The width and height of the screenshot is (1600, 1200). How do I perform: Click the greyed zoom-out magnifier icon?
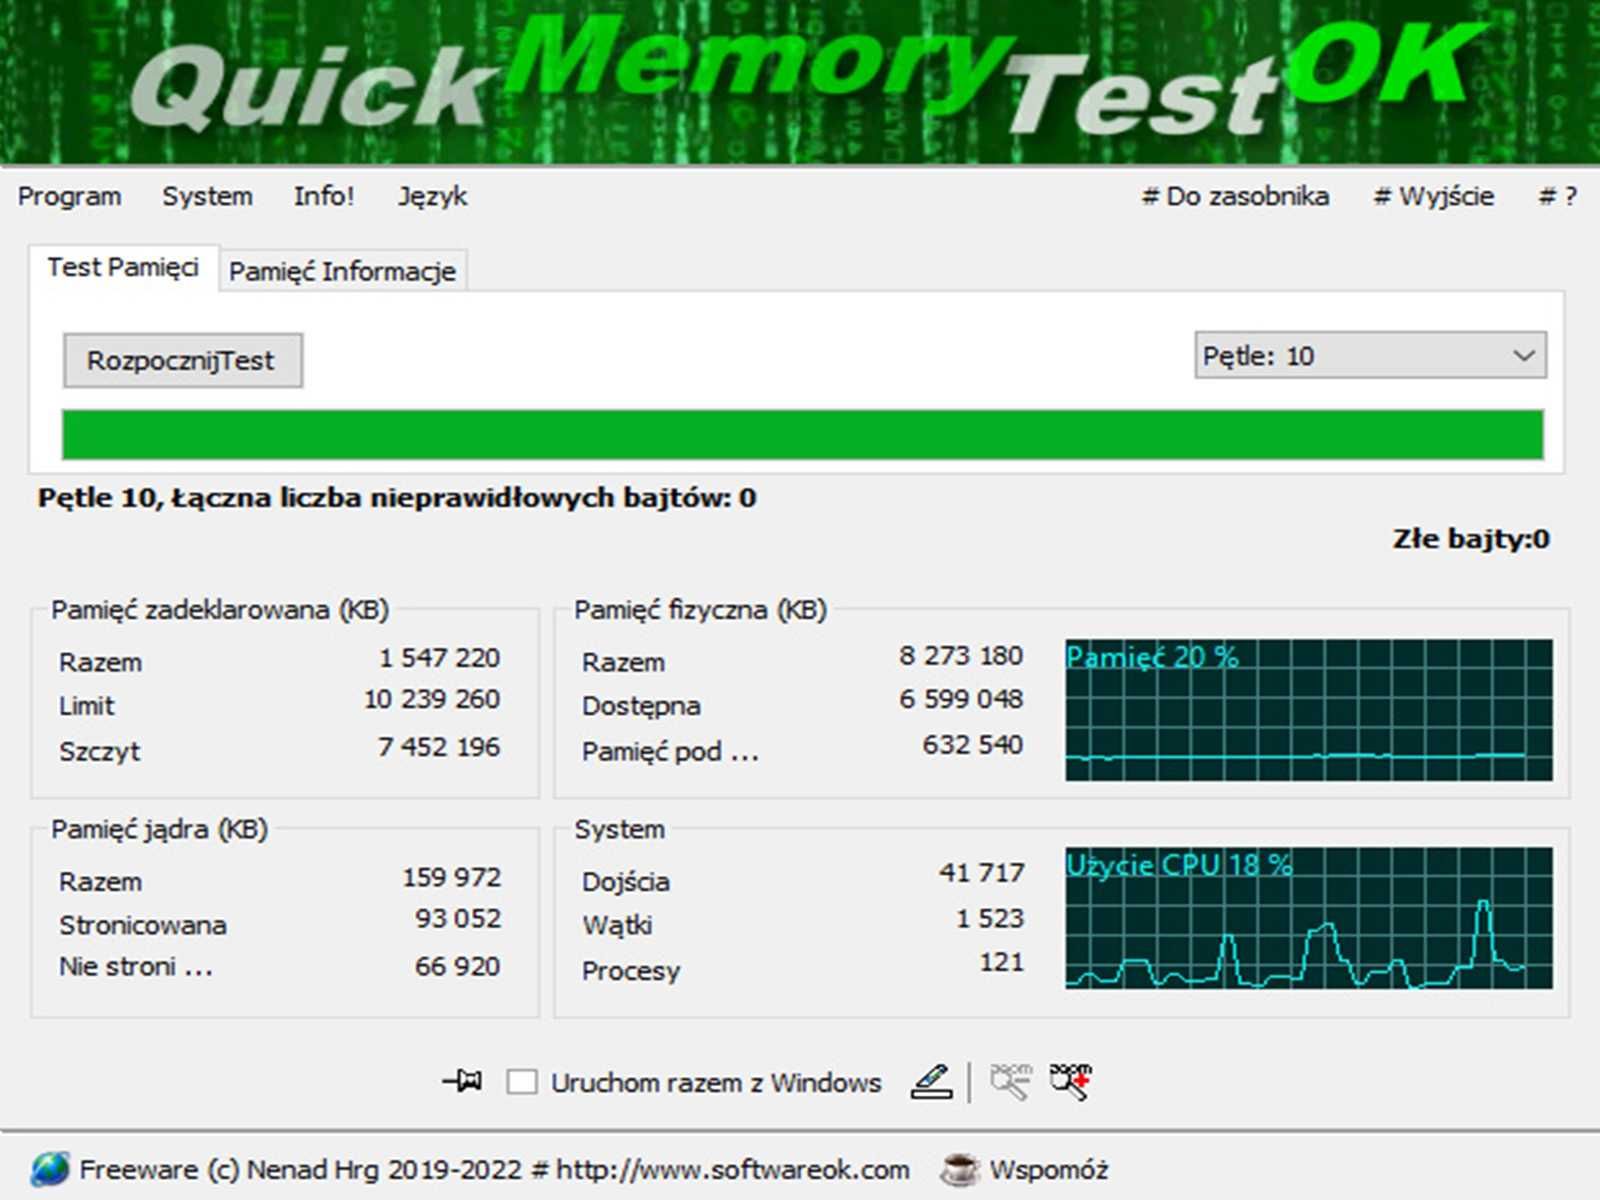click(x=1010, y=1082)
